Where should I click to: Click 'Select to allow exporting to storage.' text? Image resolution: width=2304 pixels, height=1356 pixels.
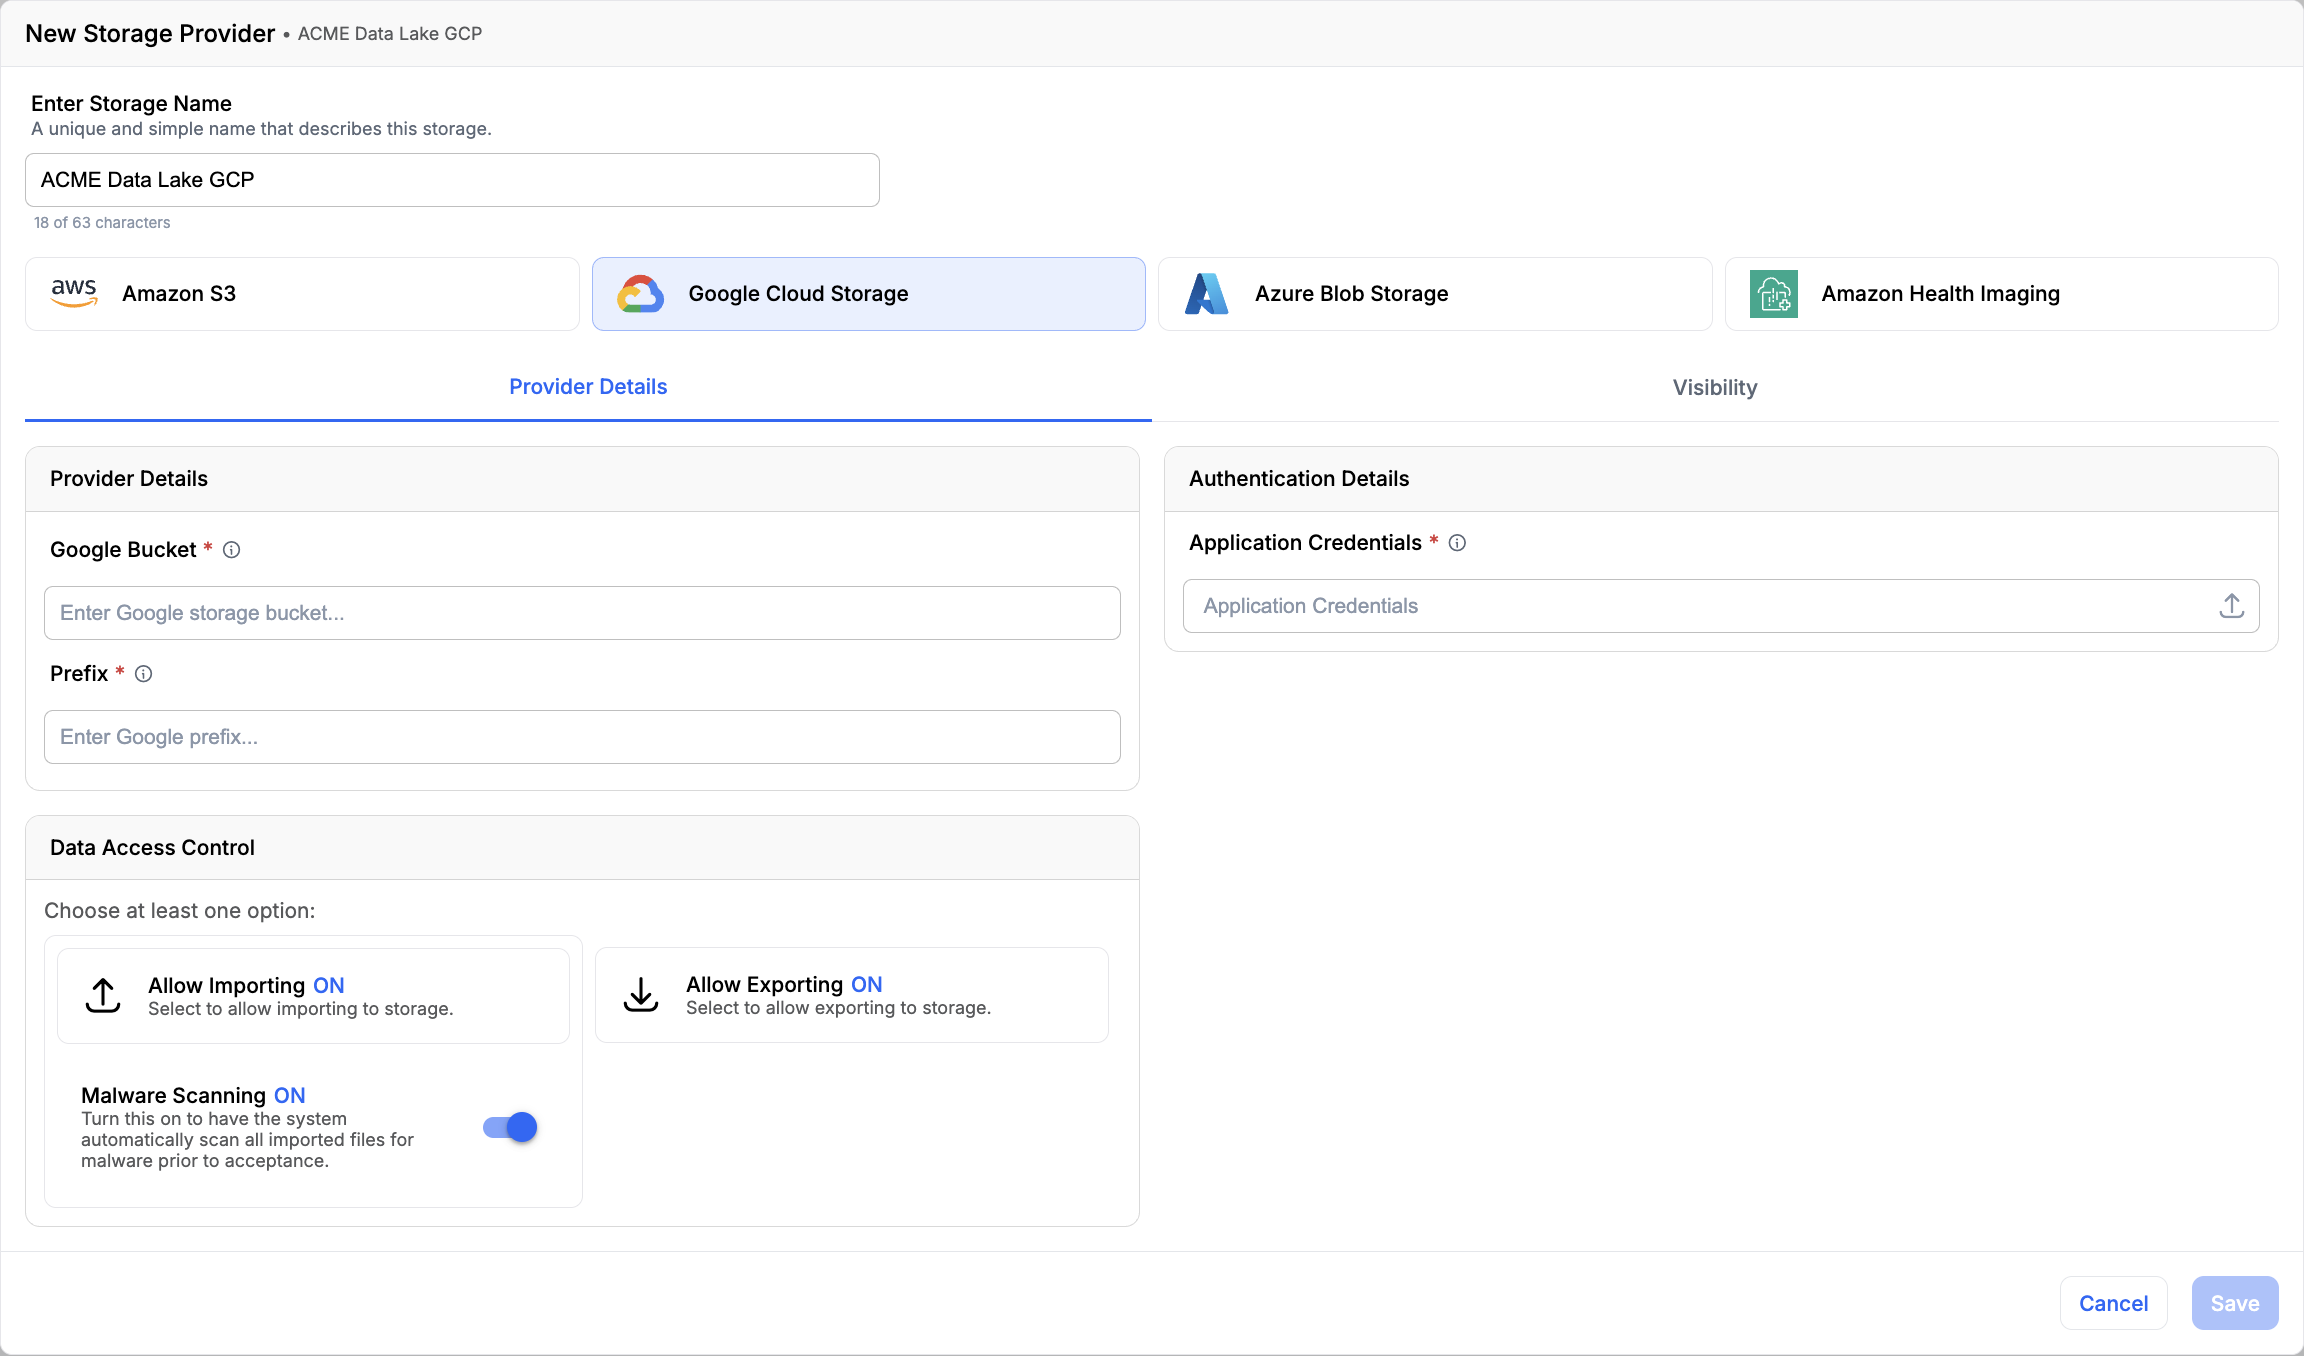click(x=838, y=1008)
